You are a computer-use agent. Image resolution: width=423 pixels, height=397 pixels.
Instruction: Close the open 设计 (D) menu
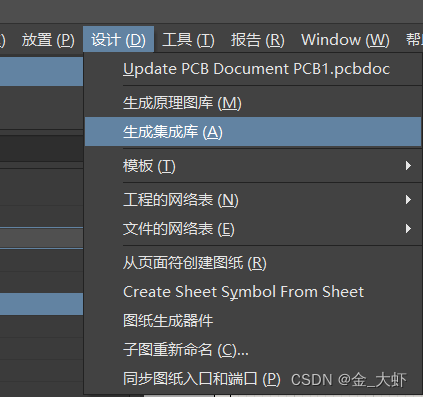click(x=118, y=40)
